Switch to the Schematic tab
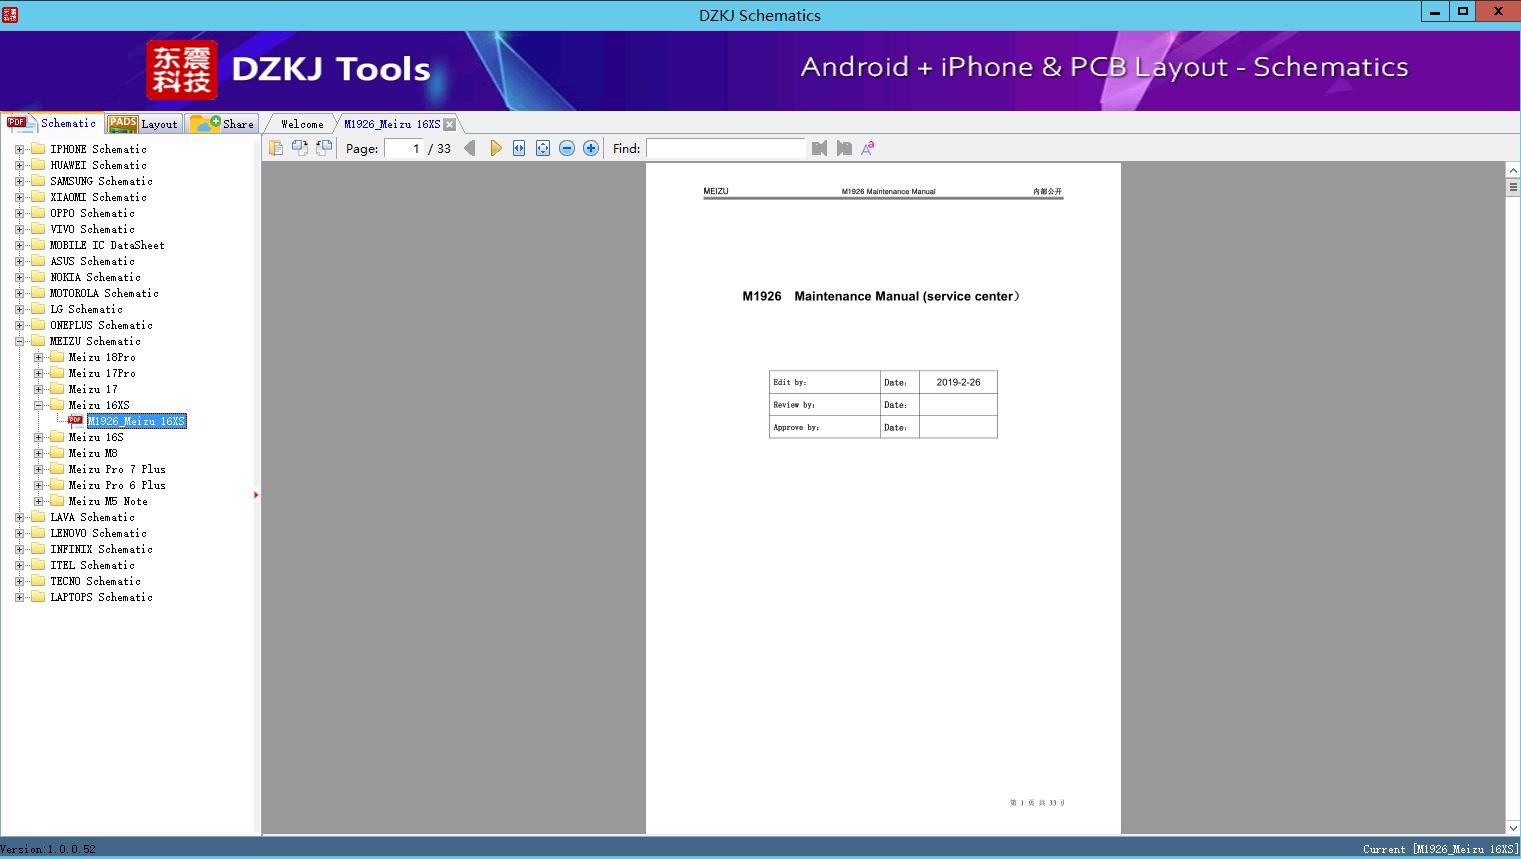This screenshot has height=859, width=1521. tap(52, 123)
